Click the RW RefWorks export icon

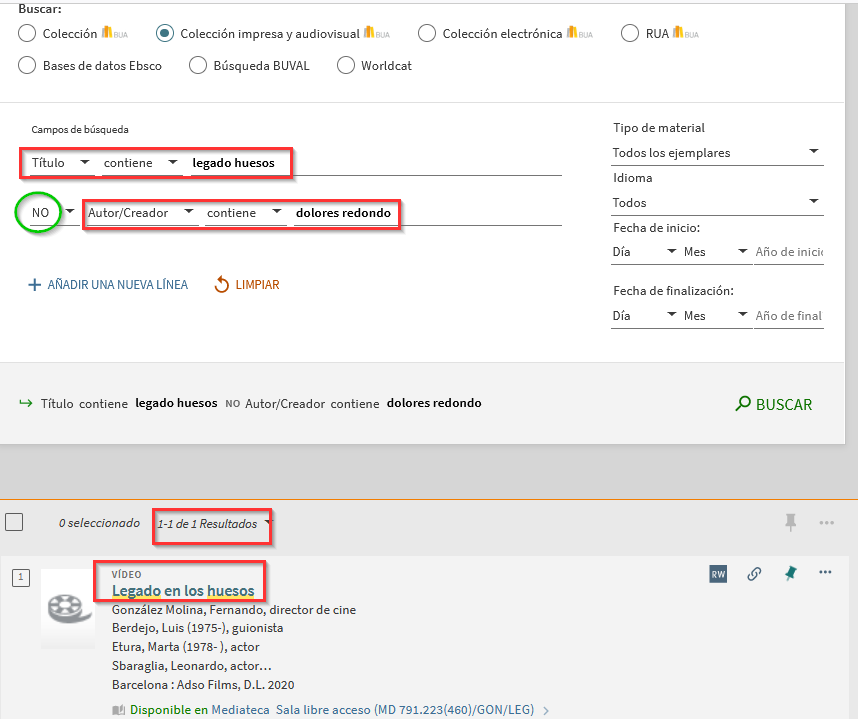718,574
